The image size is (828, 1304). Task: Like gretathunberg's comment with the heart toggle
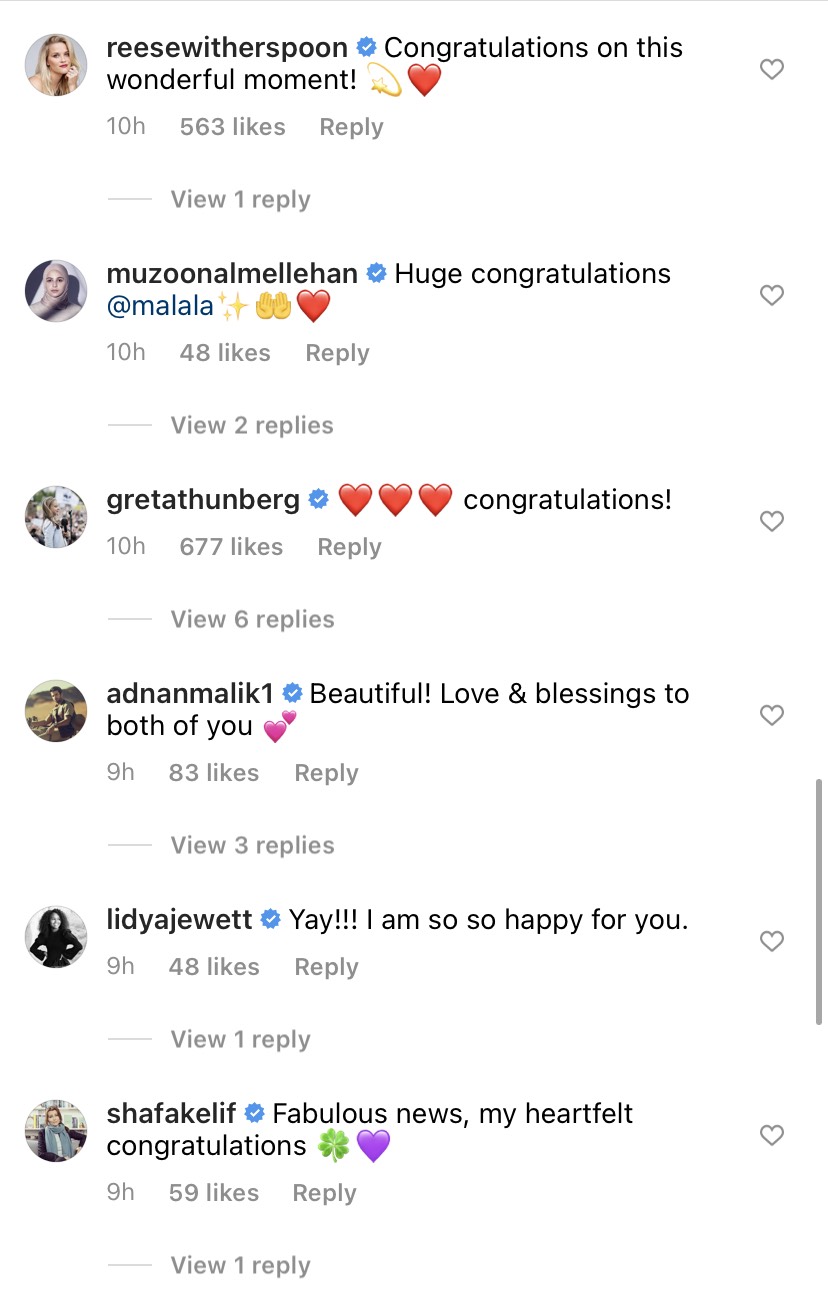[771, 521]
